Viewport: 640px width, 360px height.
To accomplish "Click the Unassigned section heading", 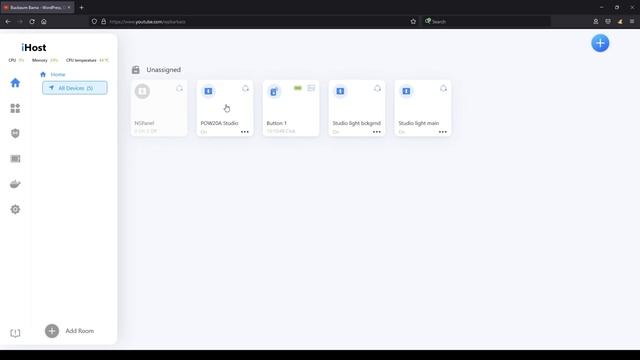I will pos(163,70).
